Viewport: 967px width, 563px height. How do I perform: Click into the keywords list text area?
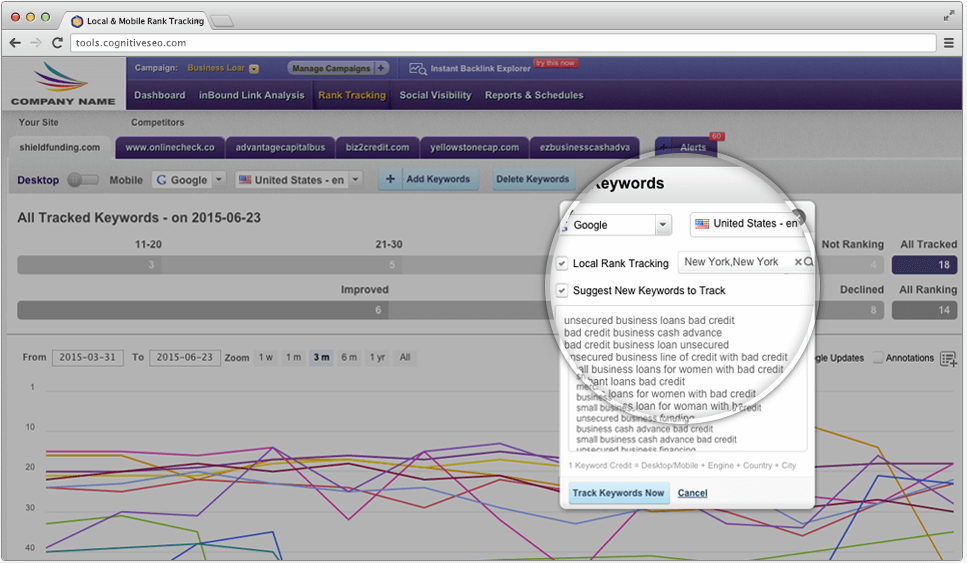686,379
